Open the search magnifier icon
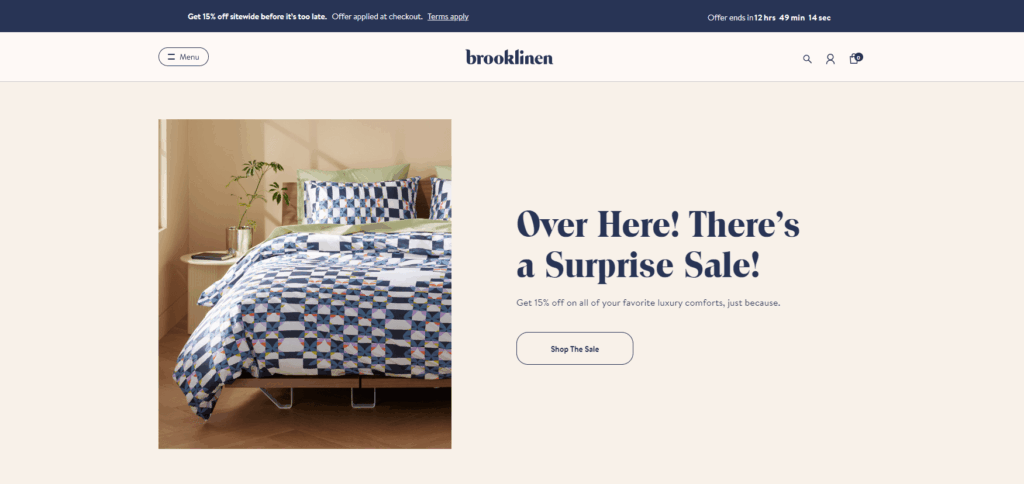This screenshot has height=484, width=1024. click(807, 59)
